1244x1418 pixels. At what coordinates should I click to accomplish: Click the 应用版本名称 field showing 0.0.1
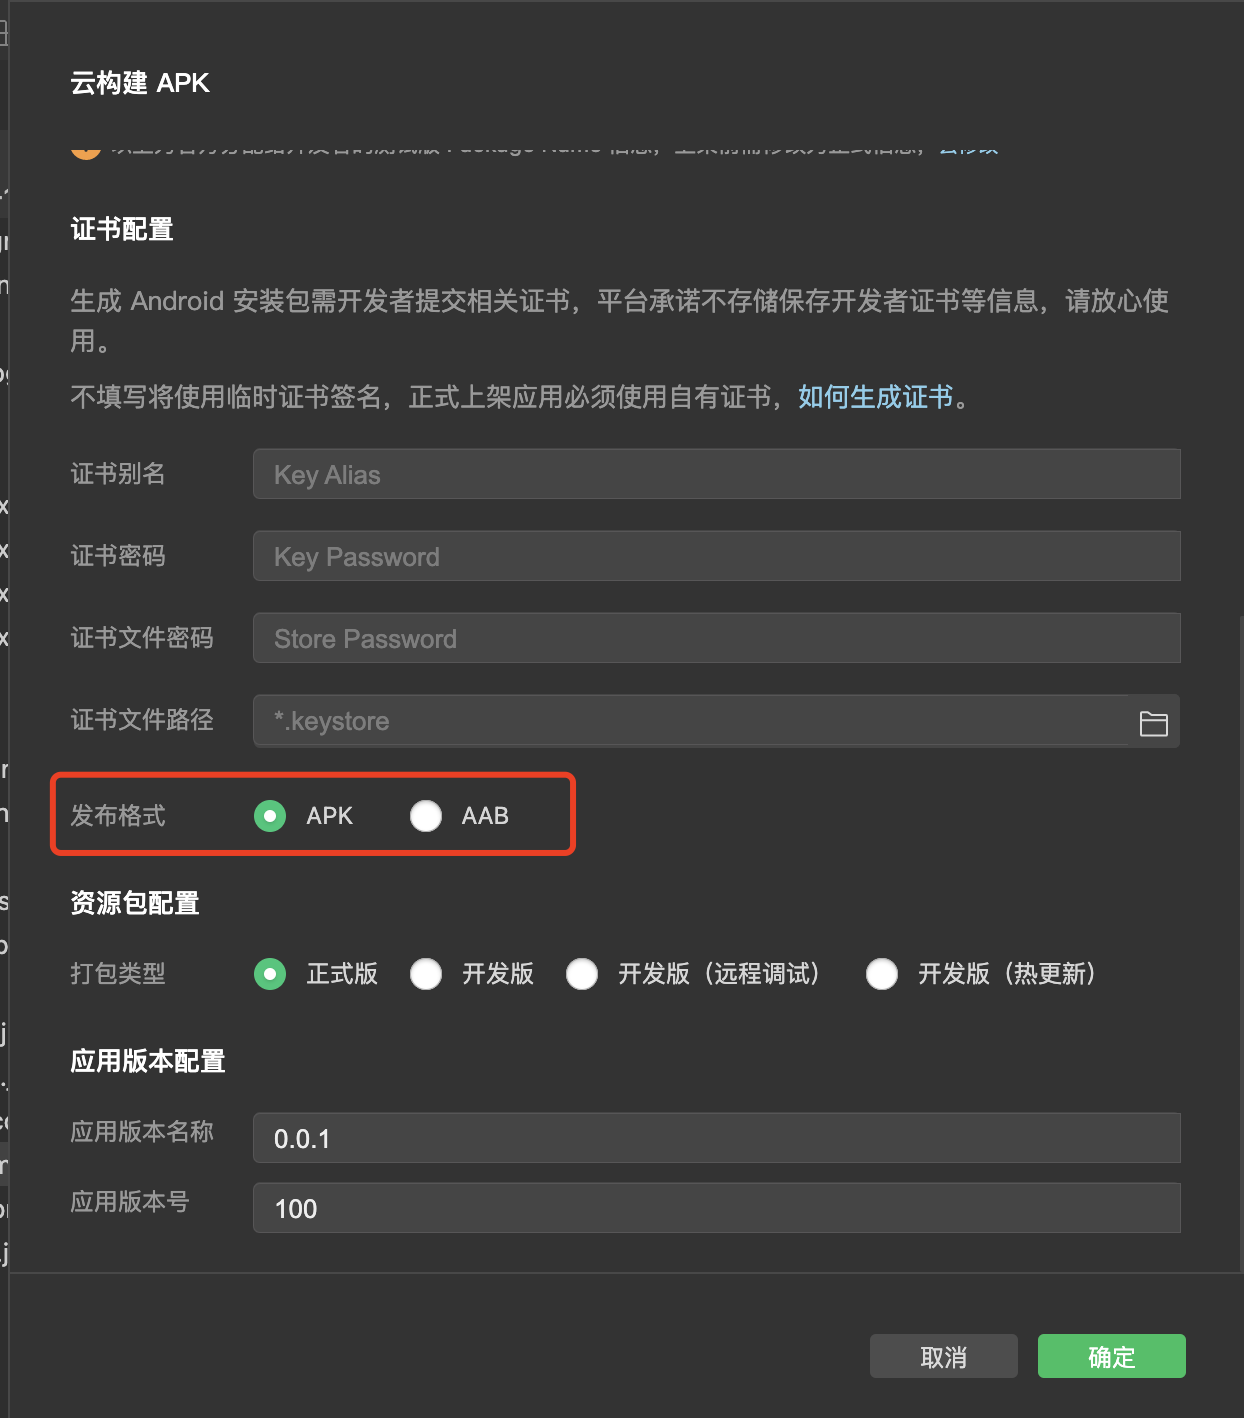coord(716,1139)
